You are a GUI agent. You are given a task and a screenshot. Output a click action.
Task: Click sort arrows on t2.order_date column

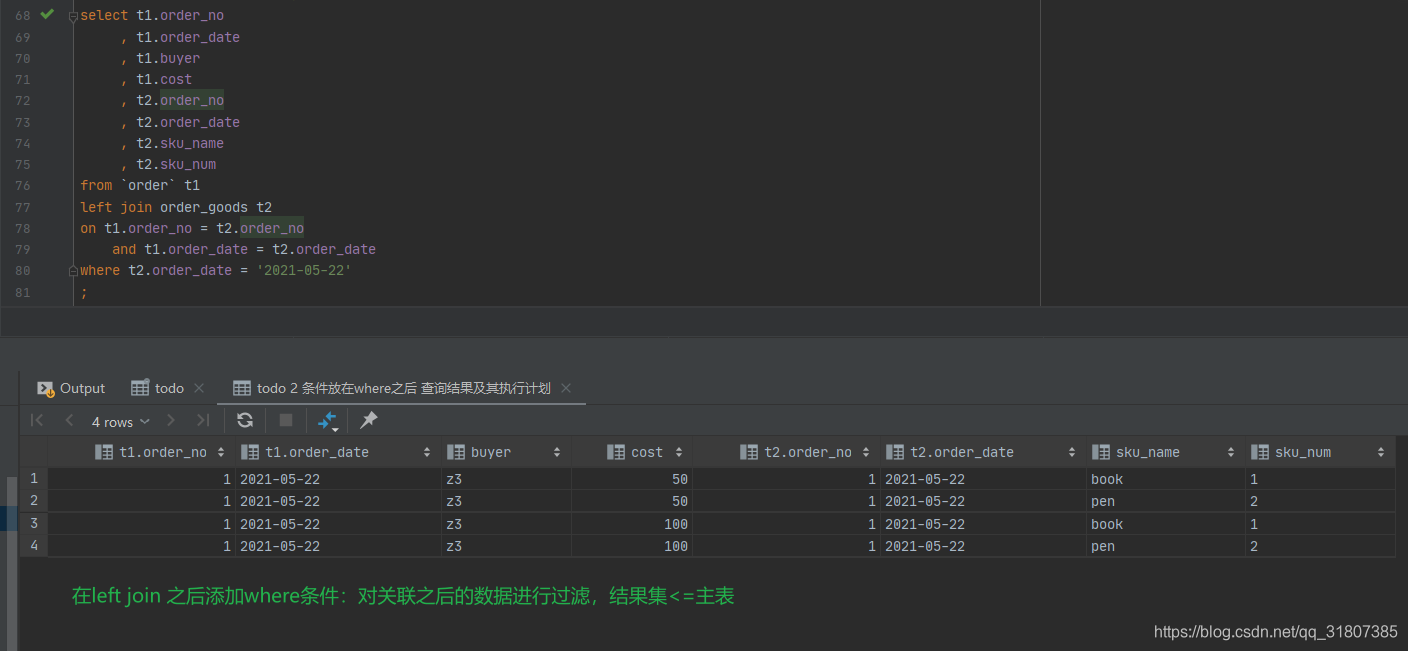pos(1072,453)
